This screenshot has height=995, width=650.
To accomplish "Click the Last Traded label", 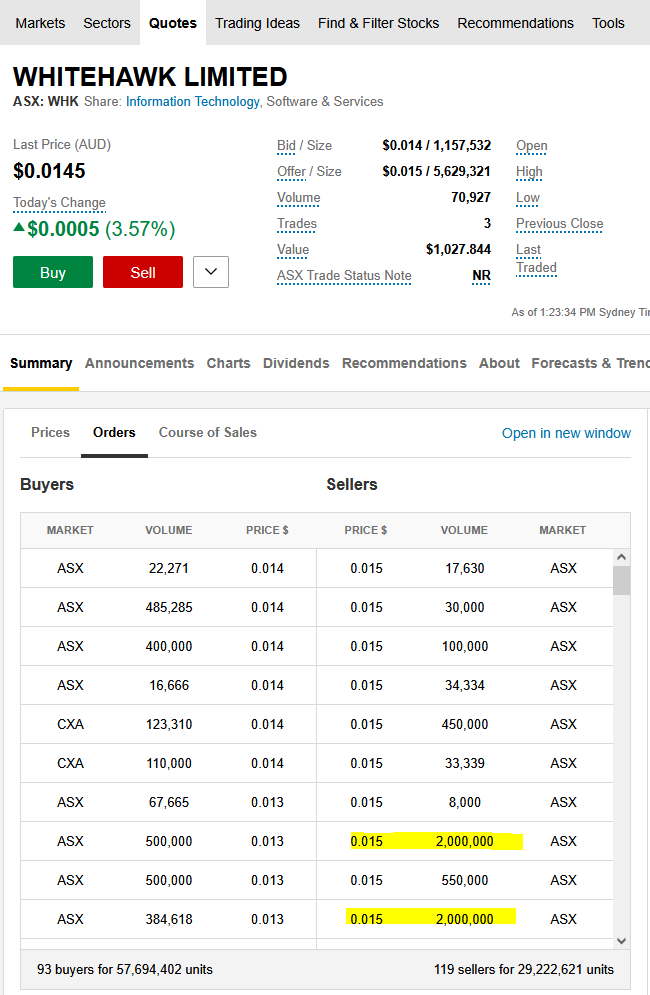I will coord(536,259).
